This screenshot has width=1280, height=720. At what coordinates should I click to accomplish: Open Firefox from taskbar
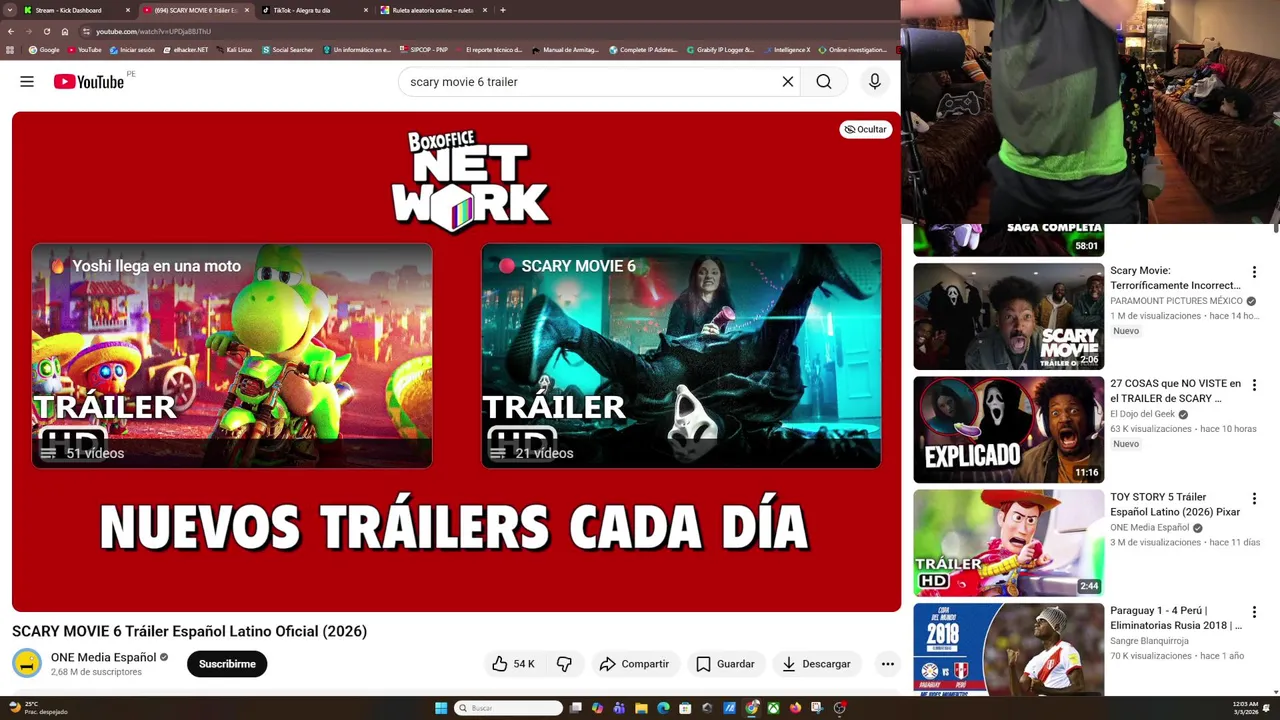(x=795, y=708)
